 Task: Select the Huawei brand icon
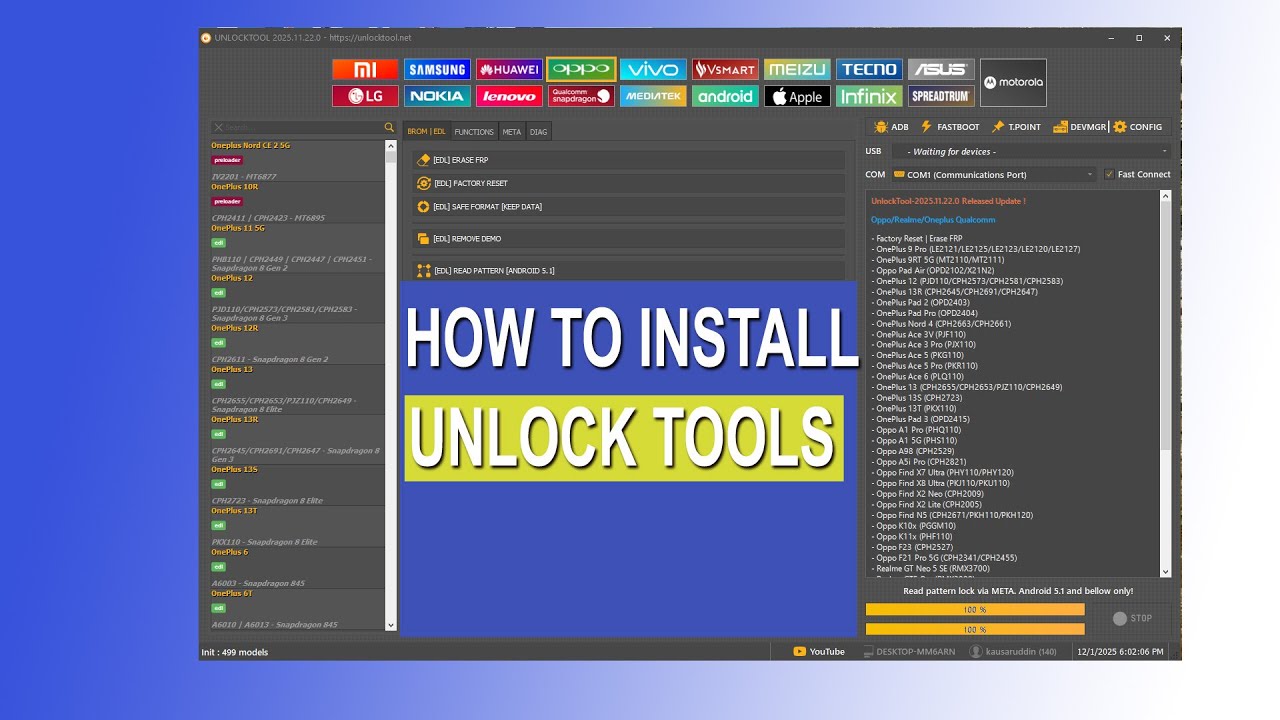[x=509, y=69]
